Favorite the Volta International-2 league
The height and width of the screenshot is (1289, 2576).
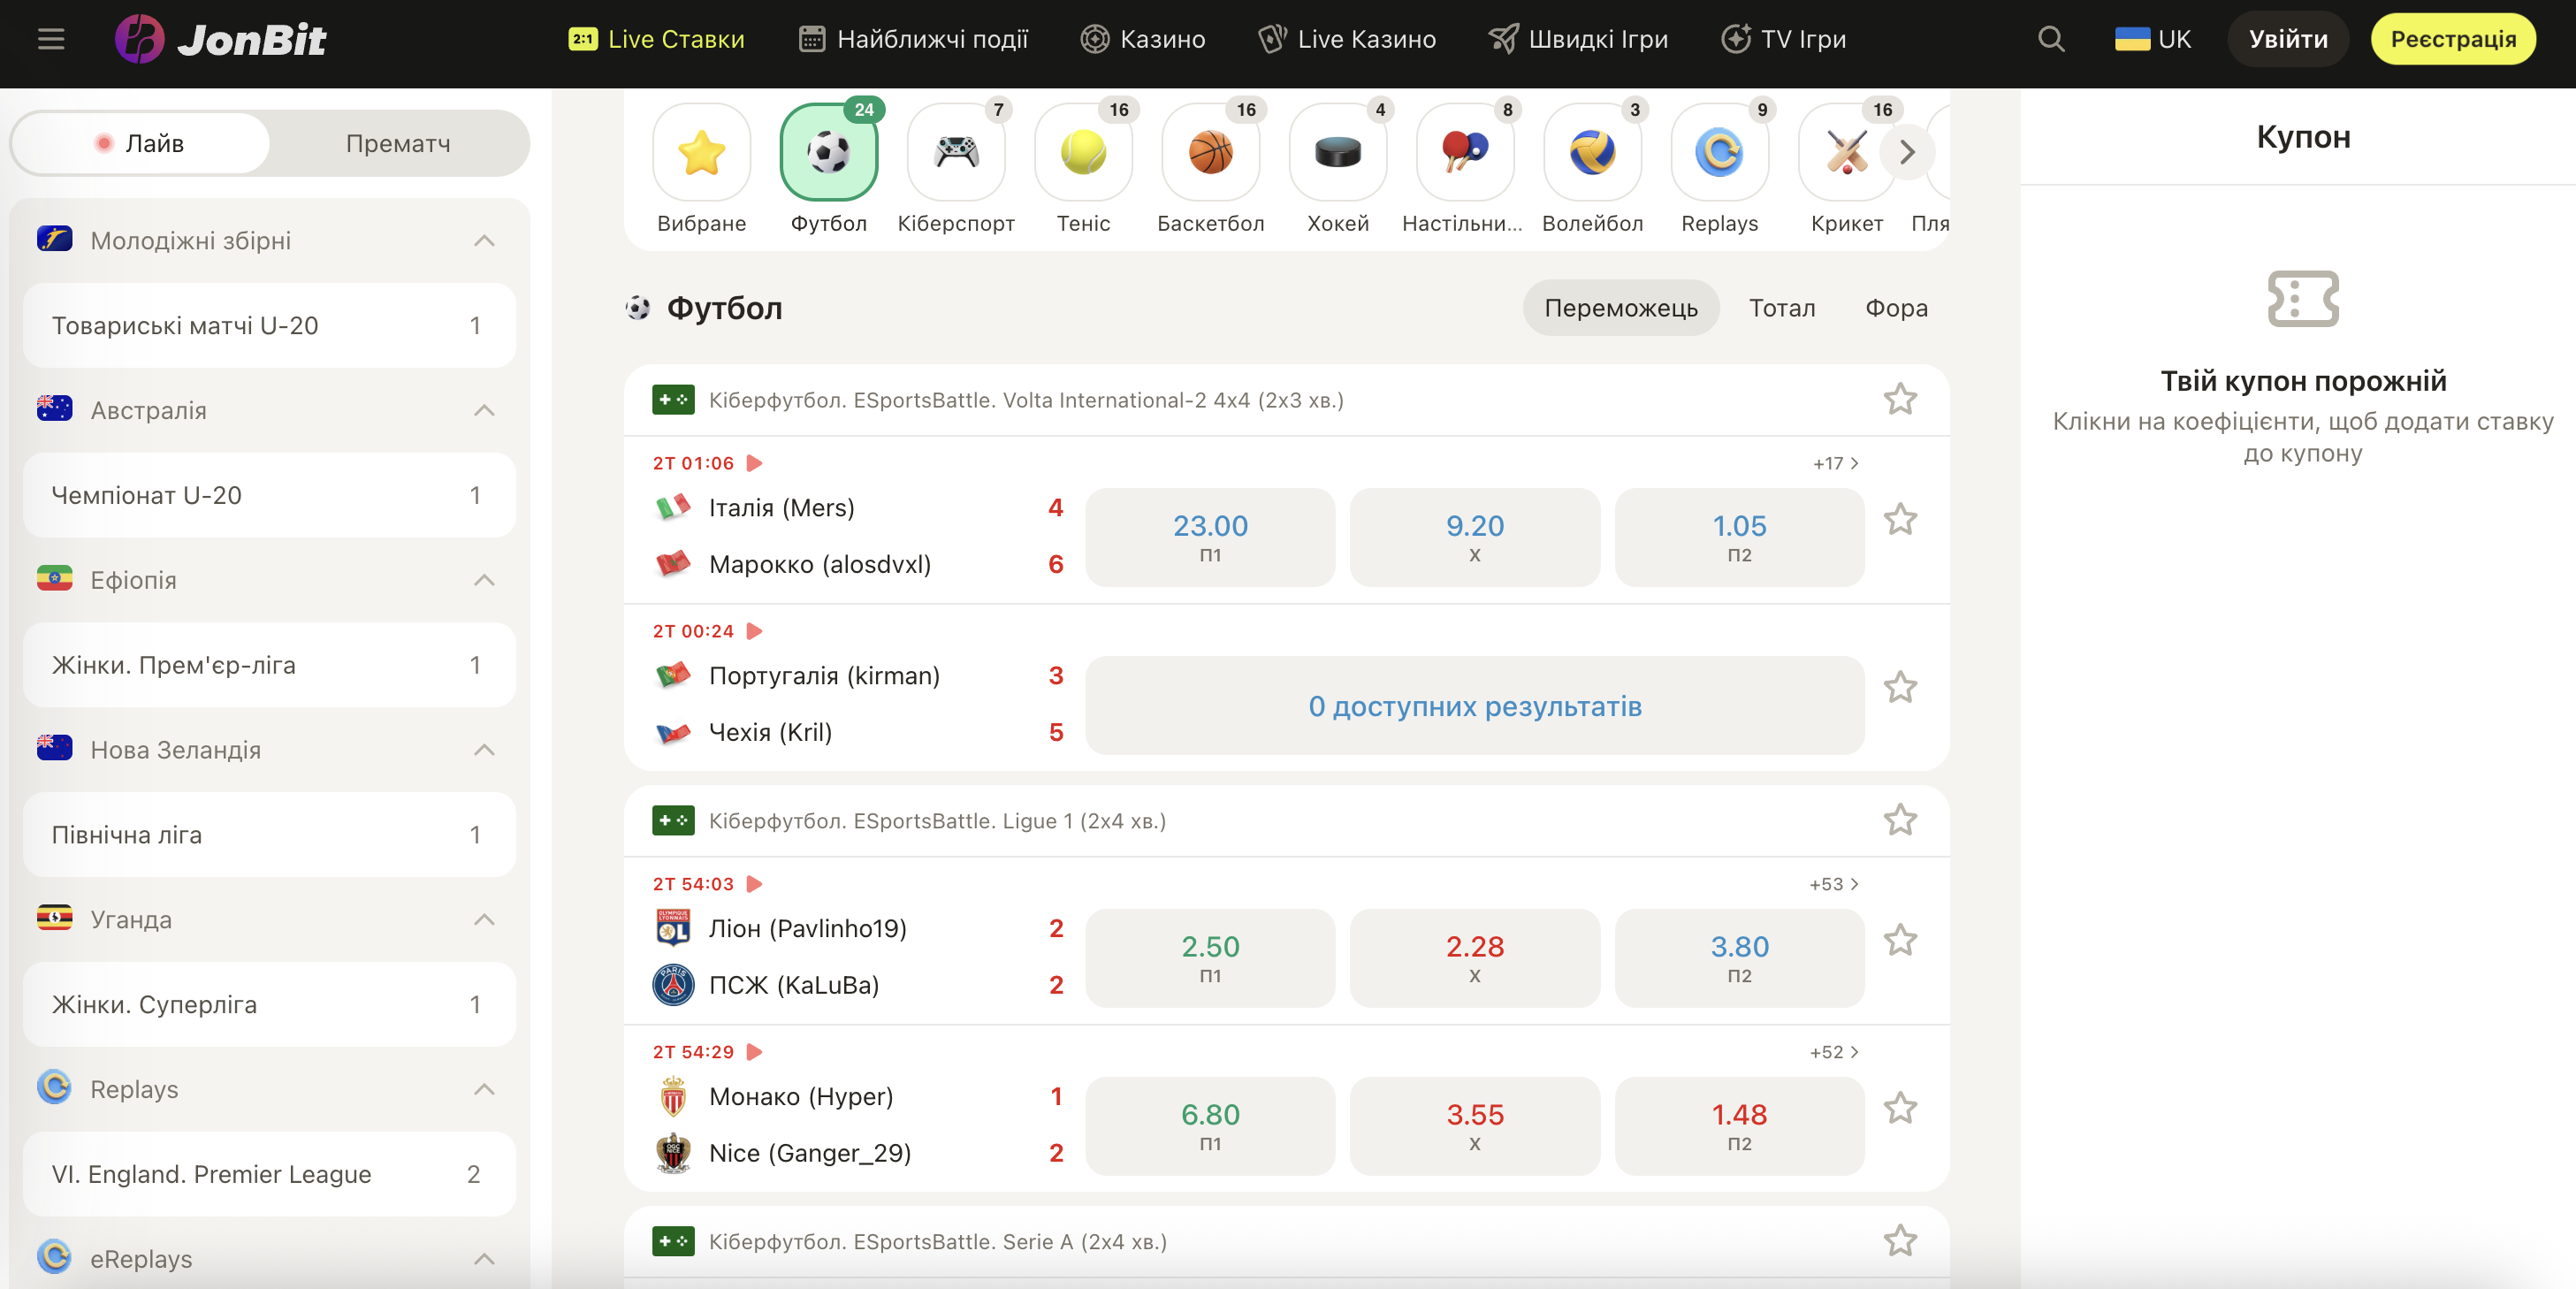pyautogui.click(x=1899, y=400)
